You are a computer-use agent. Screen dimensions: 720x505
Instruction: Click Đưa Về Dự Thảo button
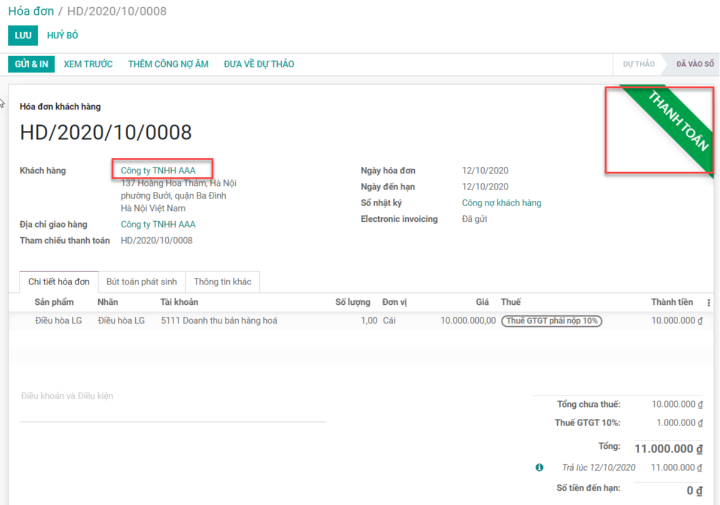coord(259,64)
